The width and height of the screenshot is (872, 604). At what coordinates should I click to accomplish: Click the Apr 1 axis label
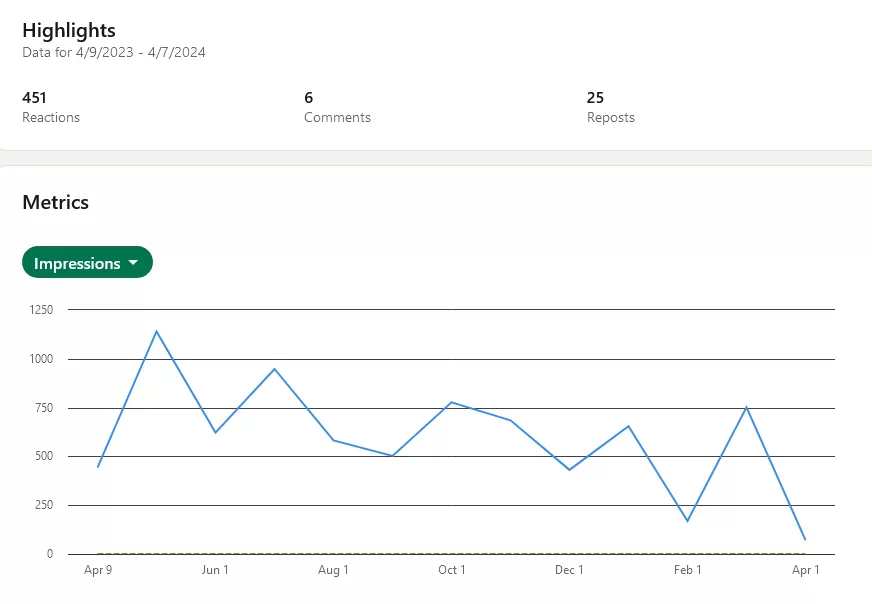click(x=806, y=570)
